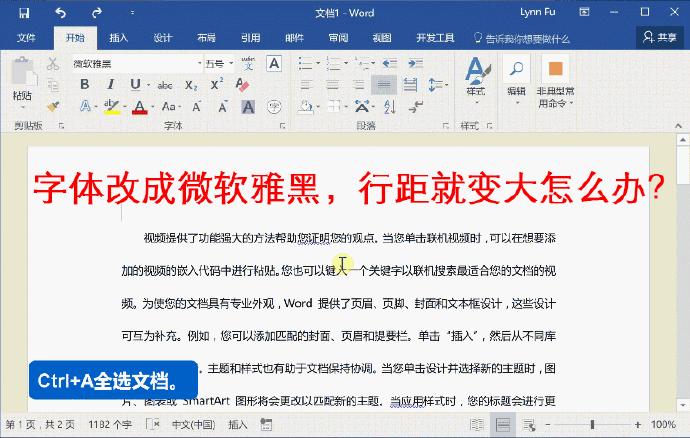
Task: Toggle show/hide paragraph marks
Action: 415,106
